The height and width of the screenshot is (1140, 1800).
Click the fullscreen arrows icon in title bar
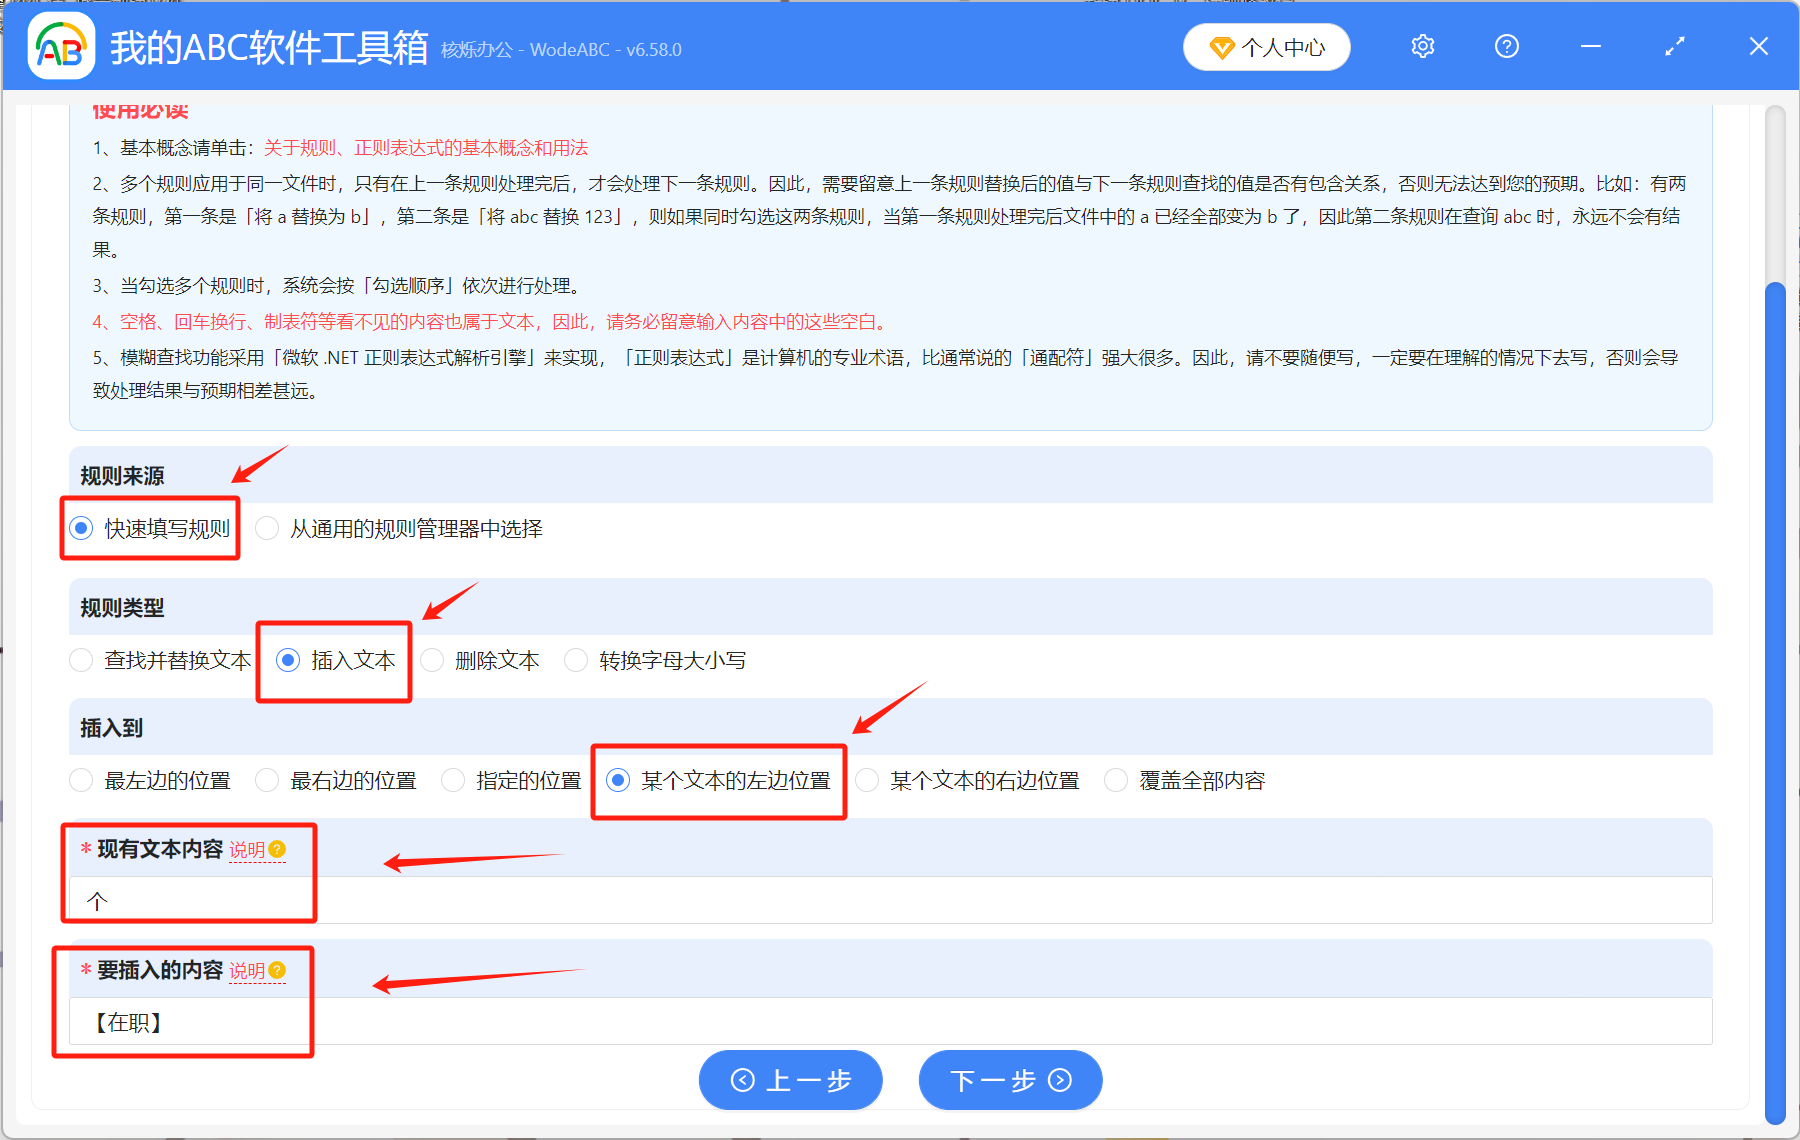click(x=1673, y=46)
